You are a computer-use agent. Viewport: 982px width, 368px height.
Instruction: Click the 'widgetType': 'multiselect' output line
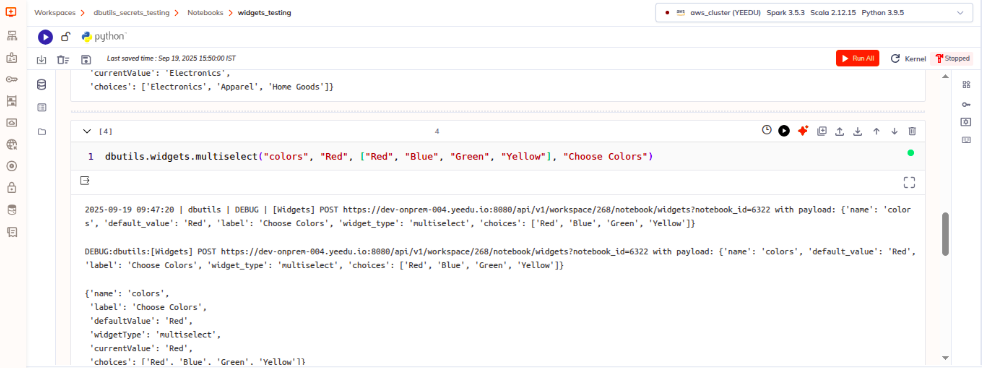click(156, 335)
